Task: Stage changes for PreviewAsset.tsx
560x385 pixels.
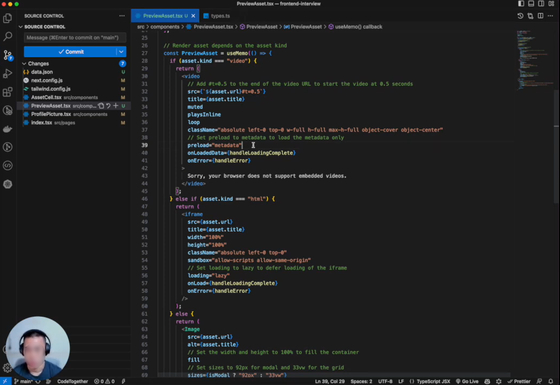Action: click(115, 106)
